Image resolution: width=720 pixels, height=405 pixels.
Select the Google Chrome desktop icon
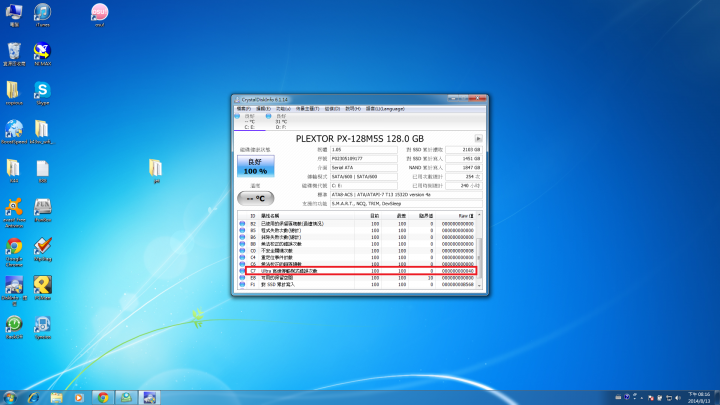(14, 252)
